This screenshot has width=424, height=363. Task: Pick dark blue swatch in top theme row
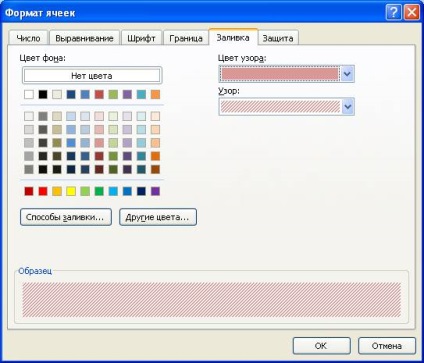click(71, 94)
